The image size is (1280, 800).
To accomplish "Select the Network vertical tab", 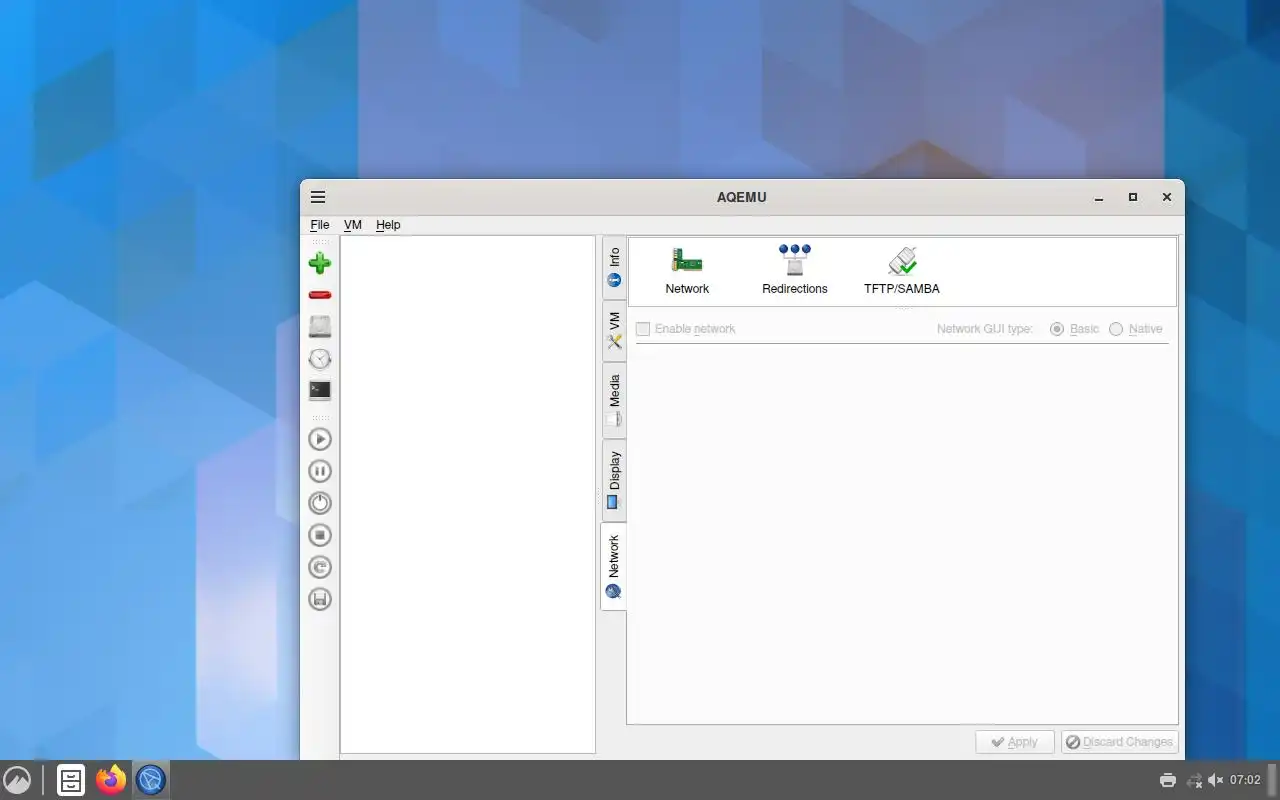I will (x=614, y=567).
